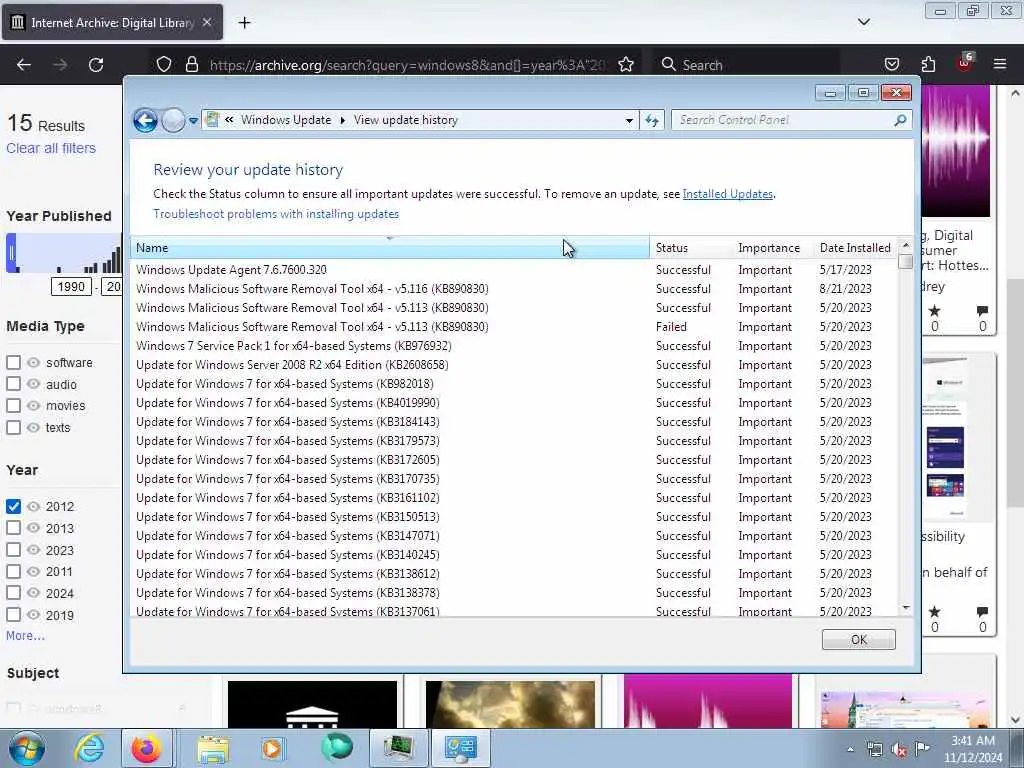The height and width of the screenshot is (768, 1024).
Task: Open Firefox hamburger application menu
Action: (1000, 65)
